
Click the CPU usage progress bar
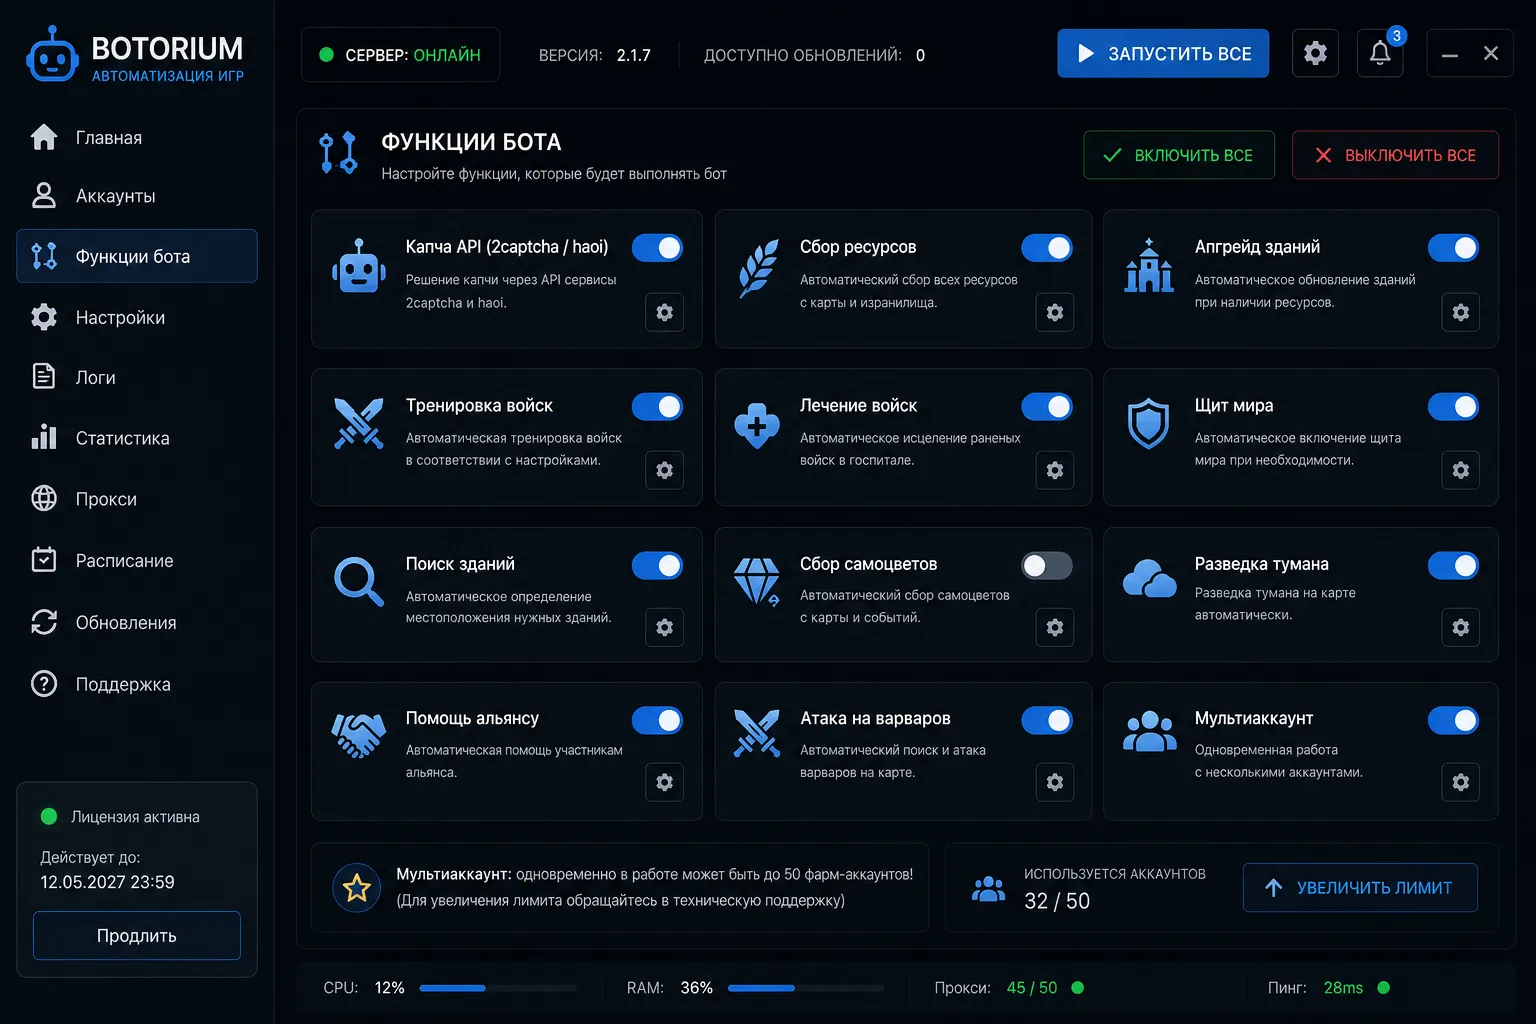coord(498,988)
